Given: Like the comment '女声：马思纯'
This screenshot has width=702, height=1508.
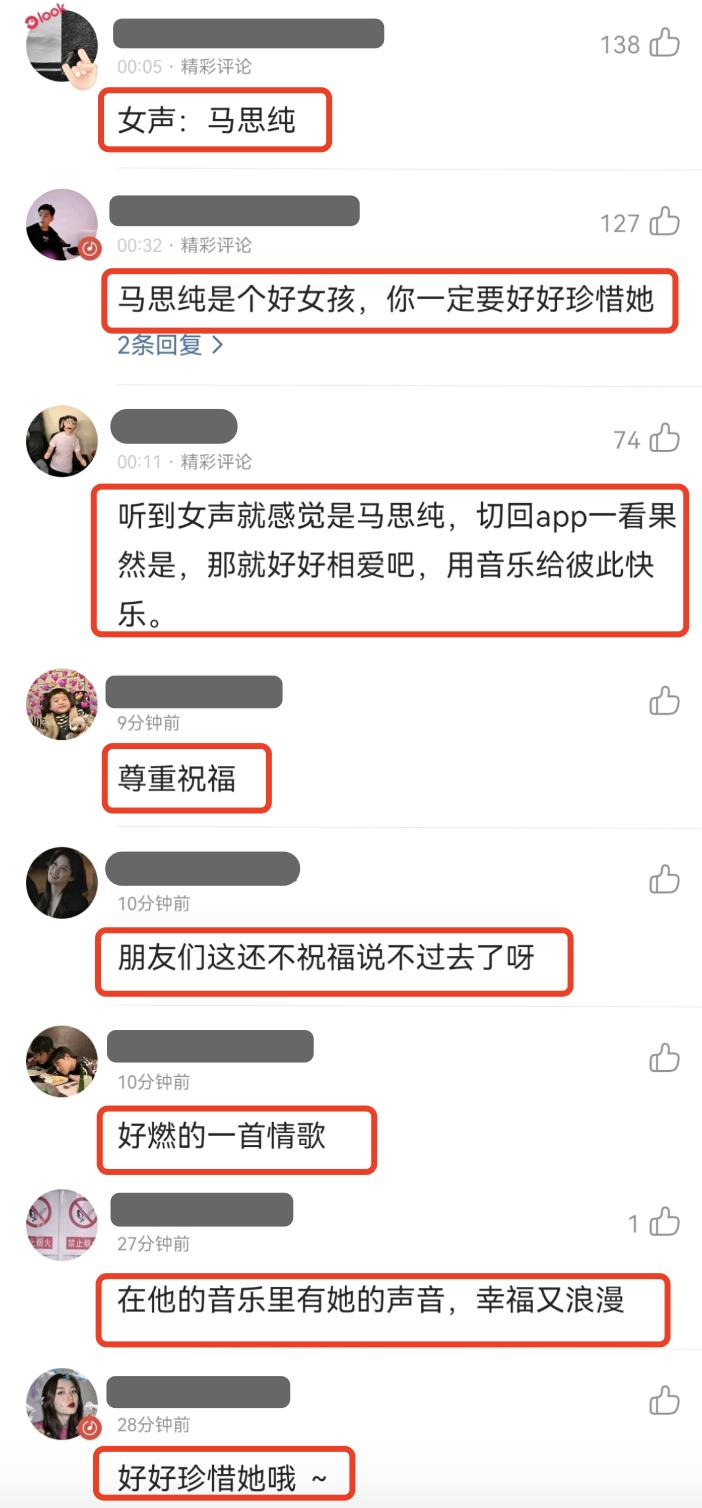Looking at the screenshot, I should (665, 43).
